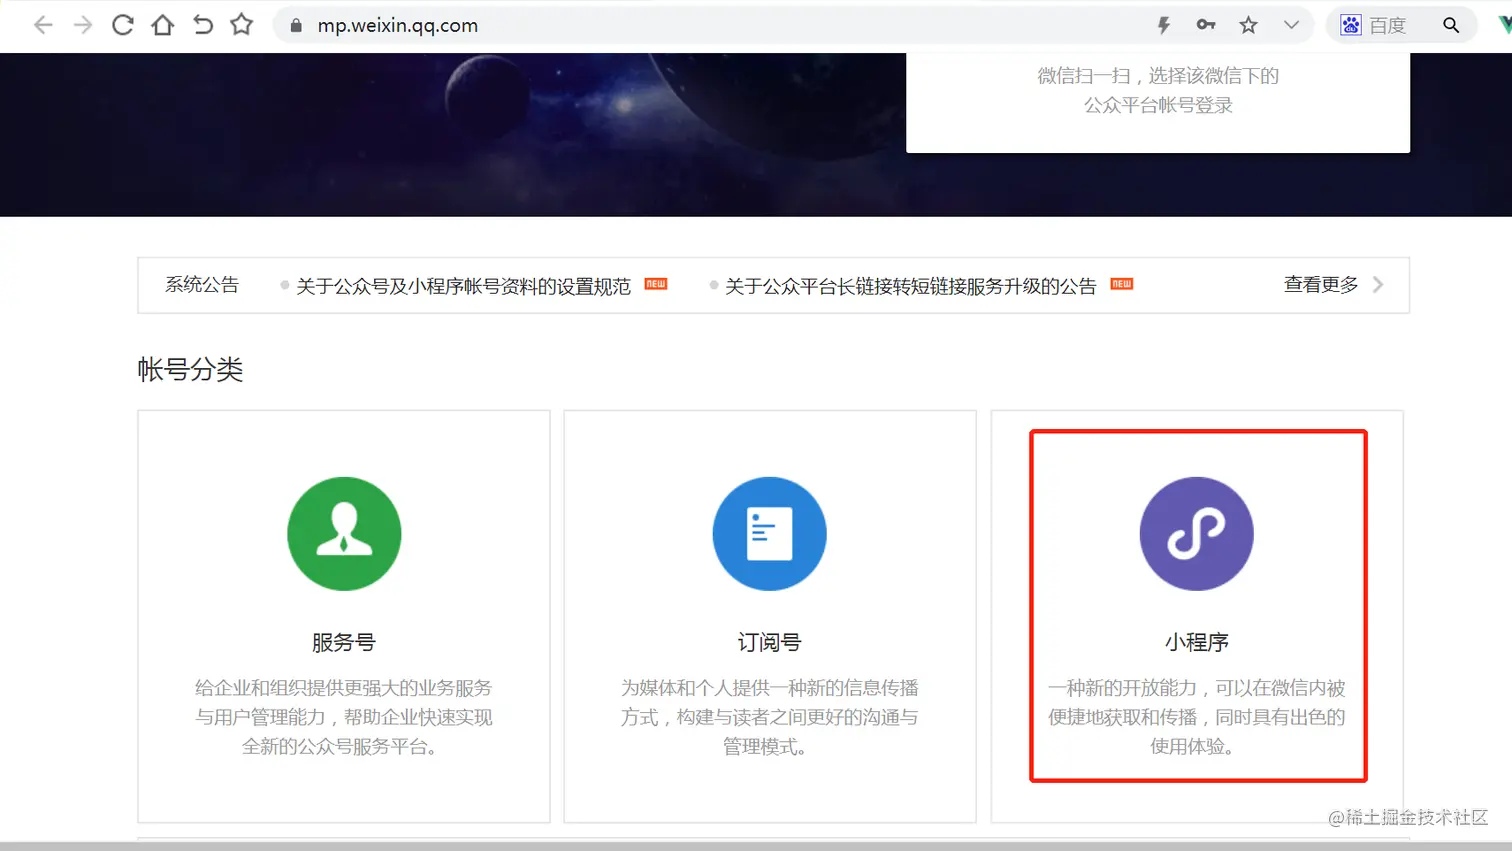Click the favorite star icon inside the address bar
Screen dimensions: 1512x851
tap(1248, 26)
